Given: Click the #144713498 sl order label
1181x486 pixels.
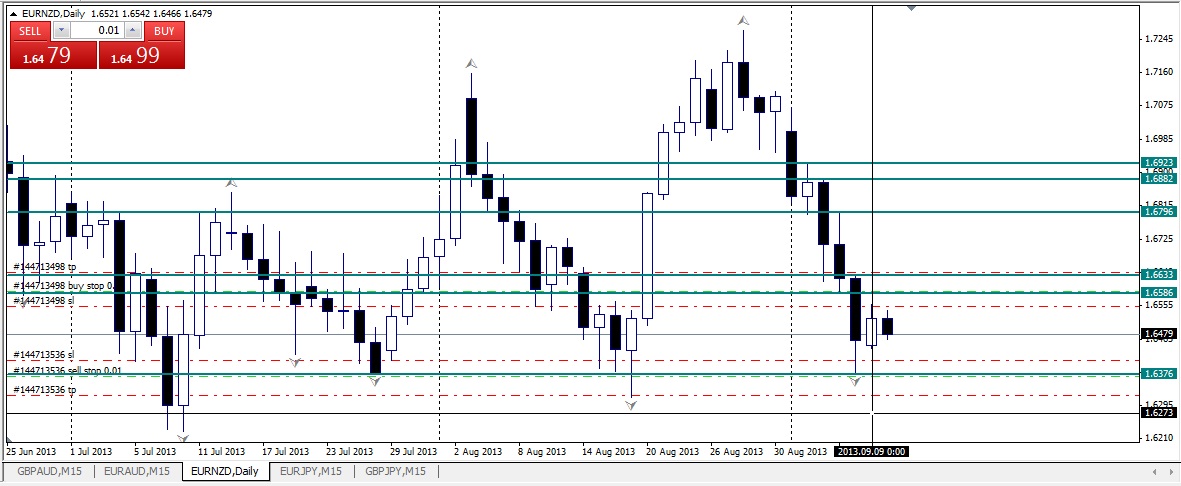Looking at the screenshot, I should click(x=44, y=301).
